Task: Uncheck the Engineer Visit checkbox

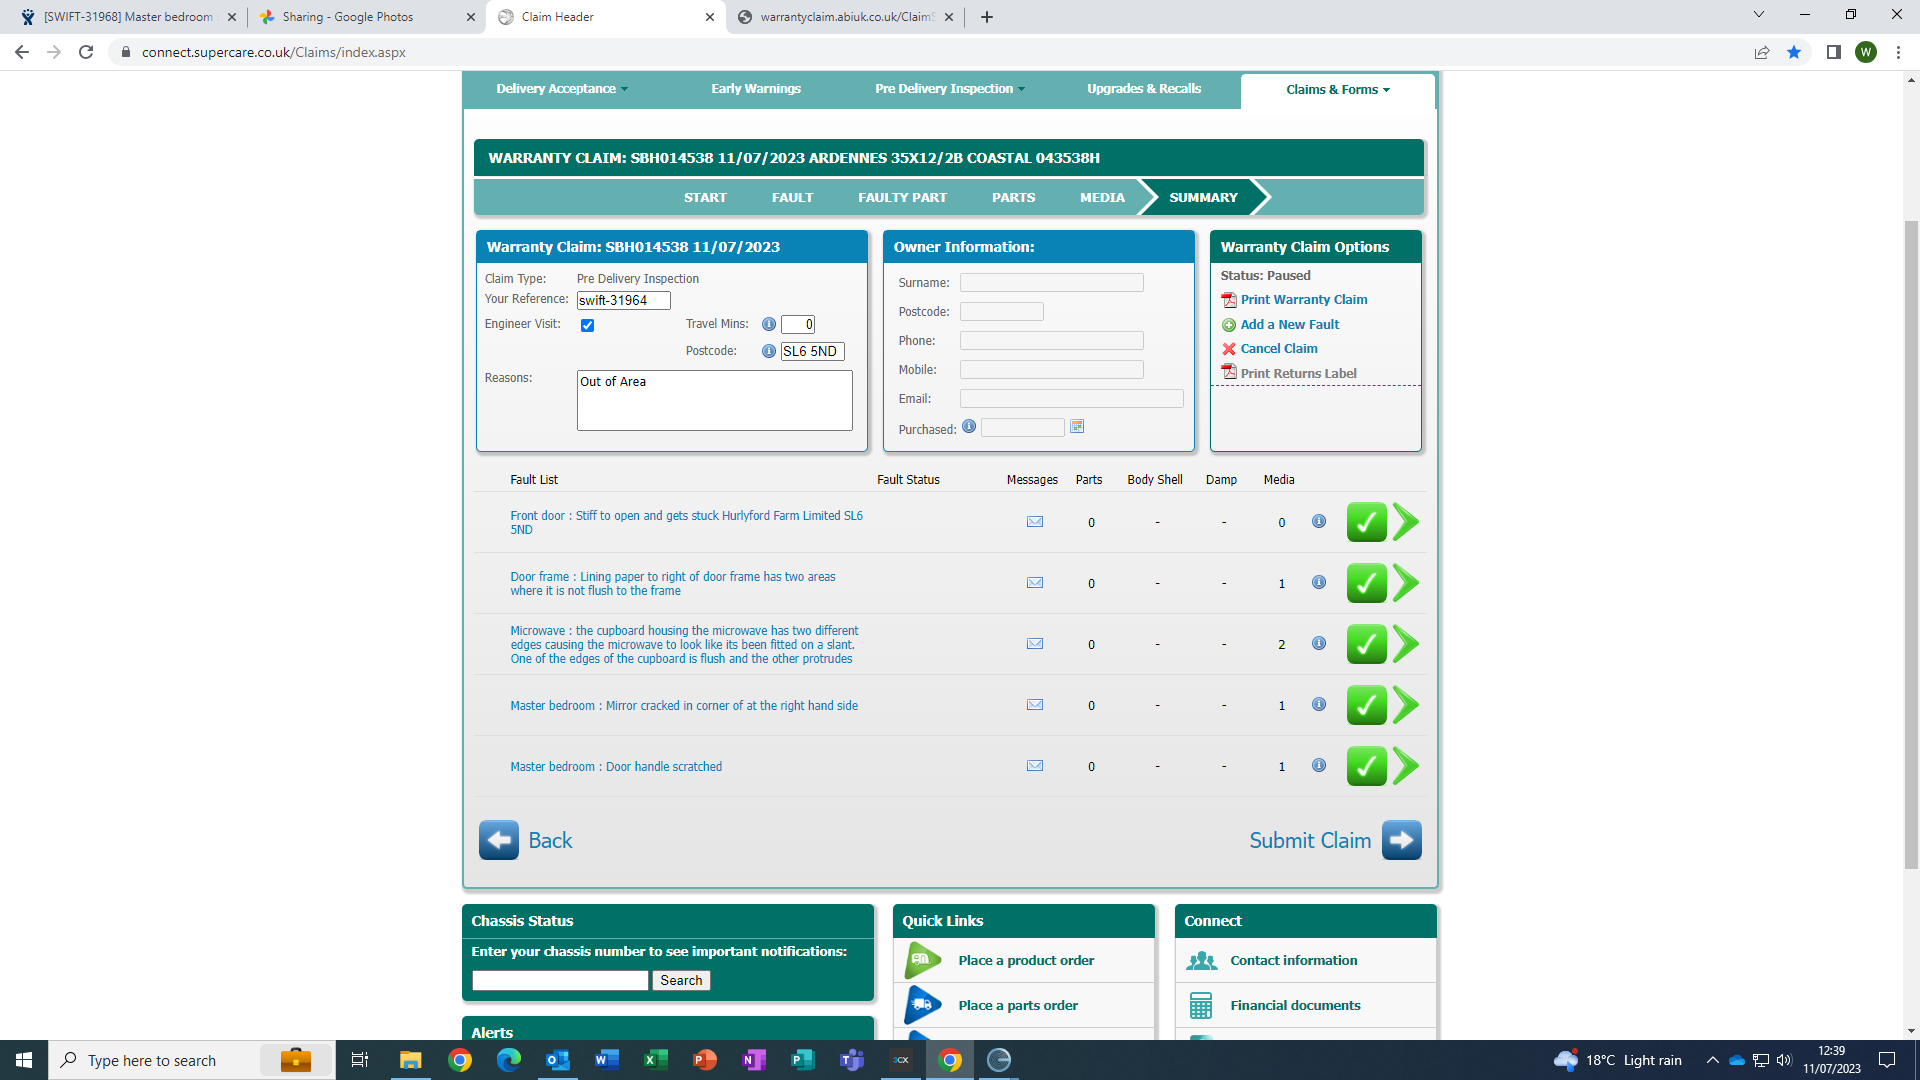Action: pos(588,325)
